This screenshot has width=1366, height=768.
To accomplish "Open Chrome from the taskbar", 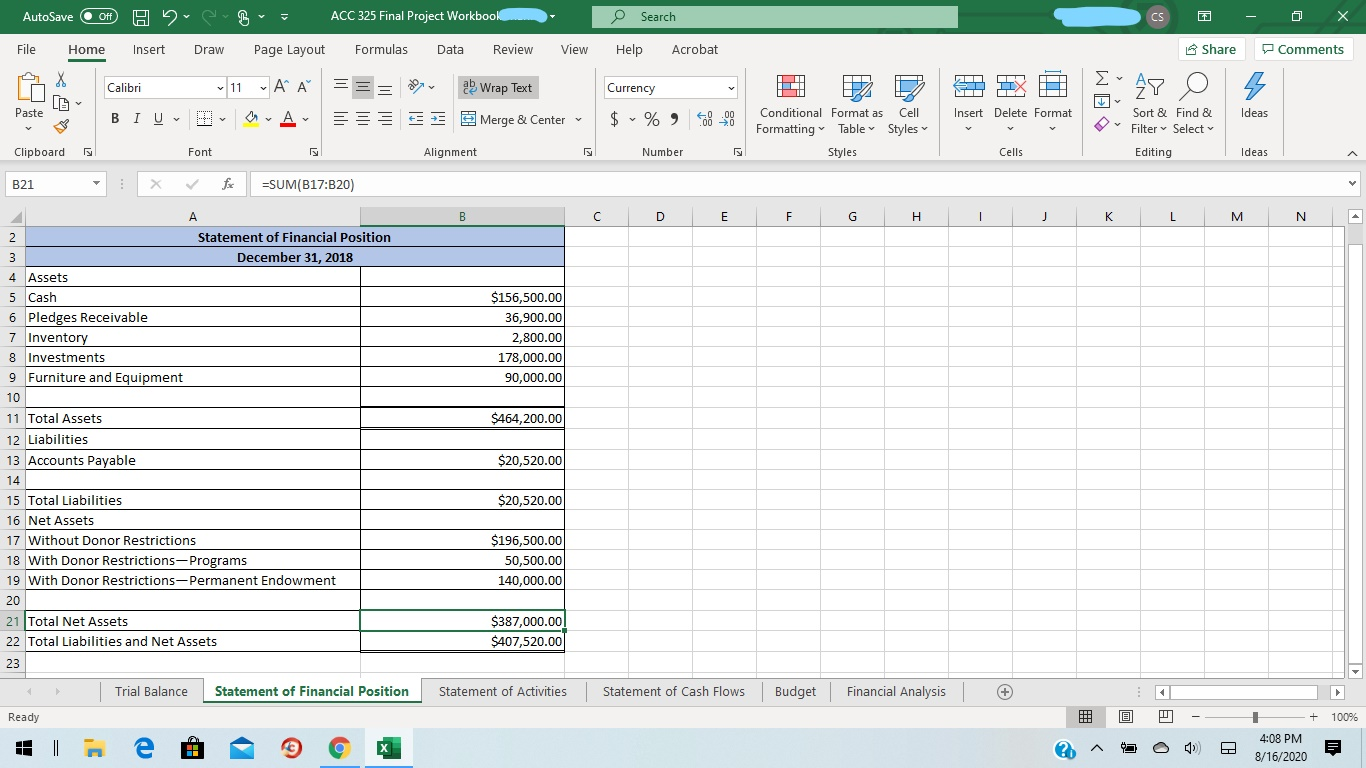I will tap(341, 748).
